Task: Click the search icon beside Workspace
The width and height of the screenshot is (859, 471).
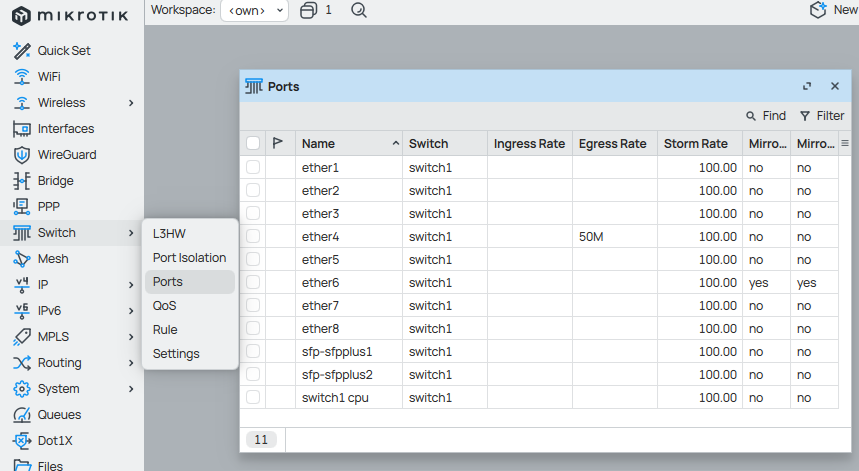Action: [359, 10]
